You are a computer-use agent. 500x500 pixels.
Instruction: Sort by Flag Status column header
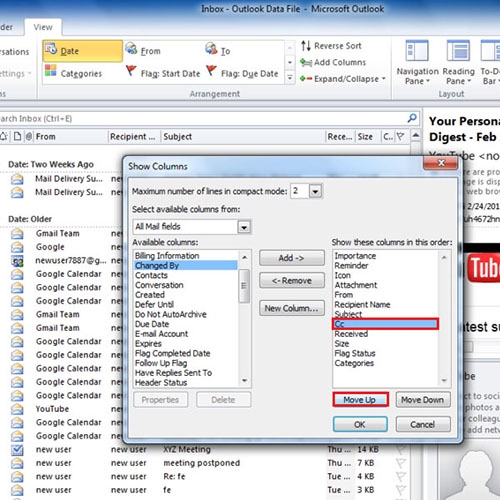401,136
